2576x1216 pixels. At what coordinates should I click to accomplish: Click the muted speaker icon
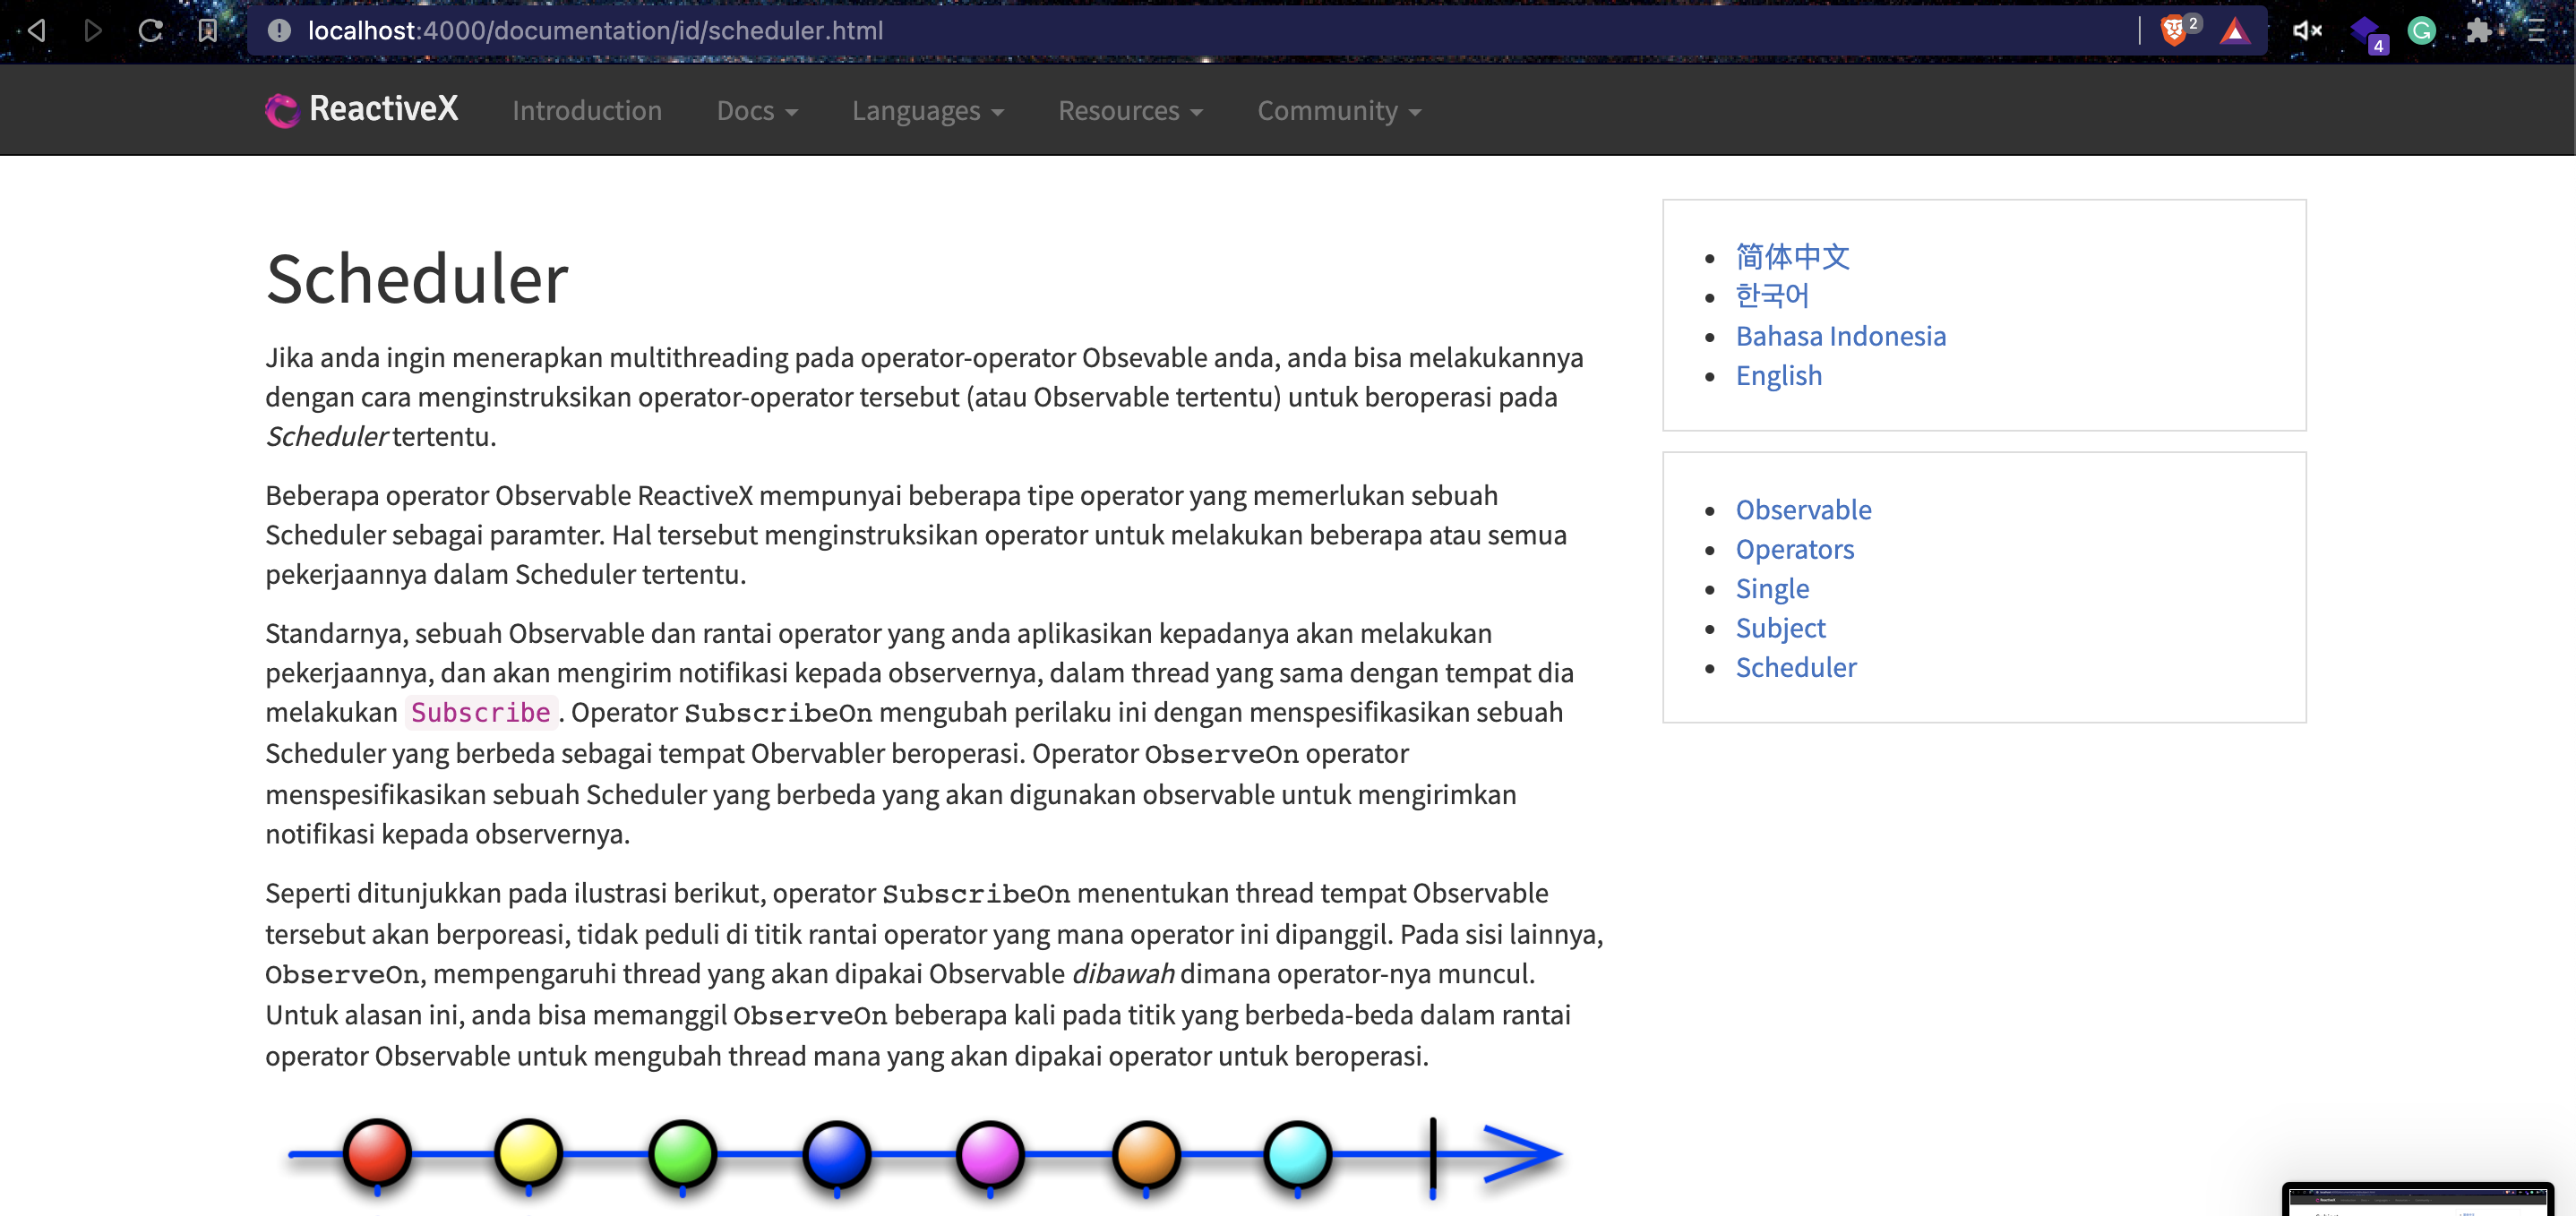[x=2306, y=31]
